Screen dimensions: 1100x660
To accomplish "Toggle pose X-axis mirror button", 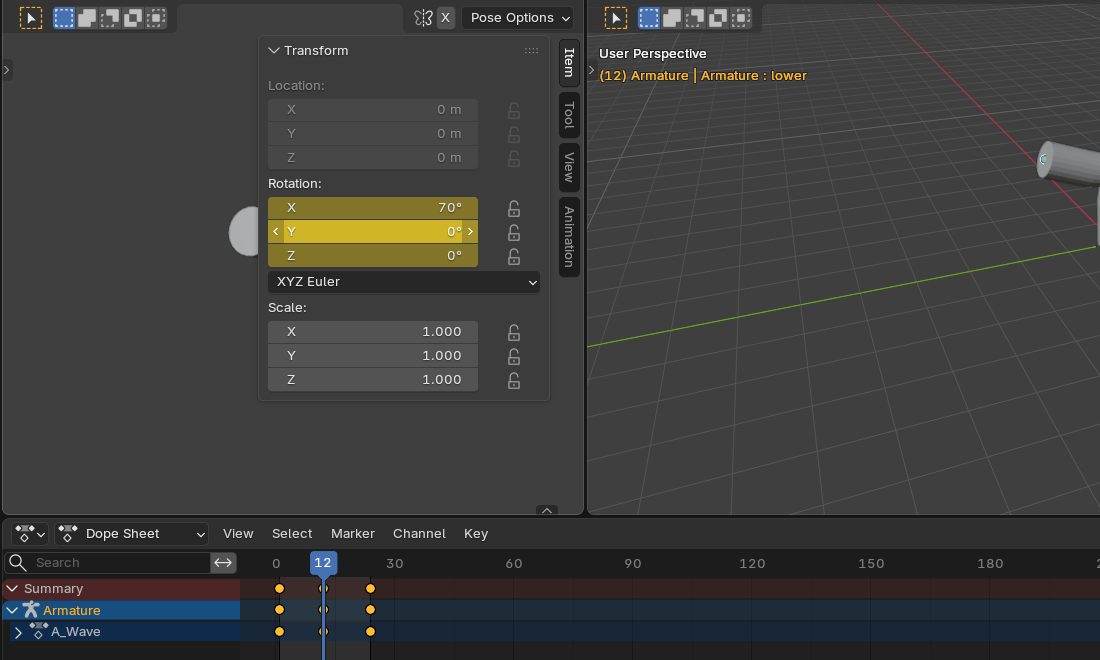I will tap(445, 18).
